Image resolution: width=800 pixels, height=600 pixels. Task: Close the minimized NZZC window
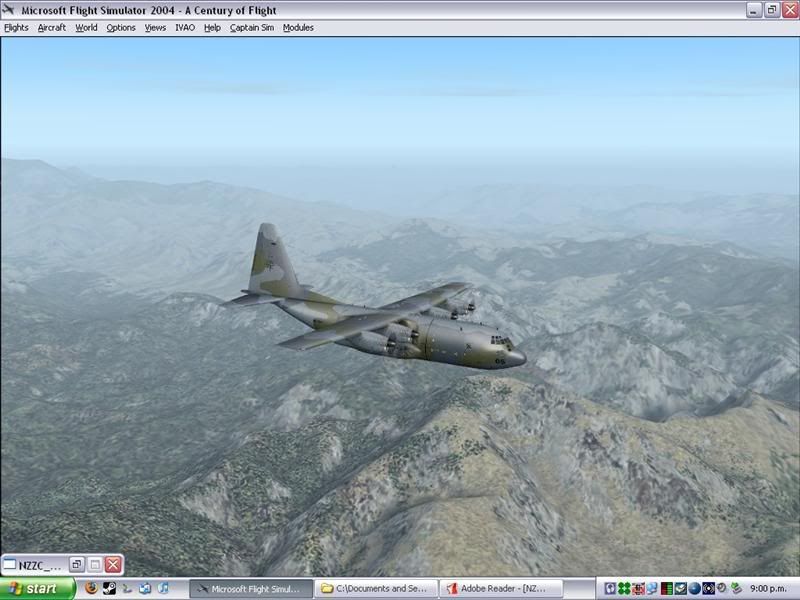coord(113,565)
